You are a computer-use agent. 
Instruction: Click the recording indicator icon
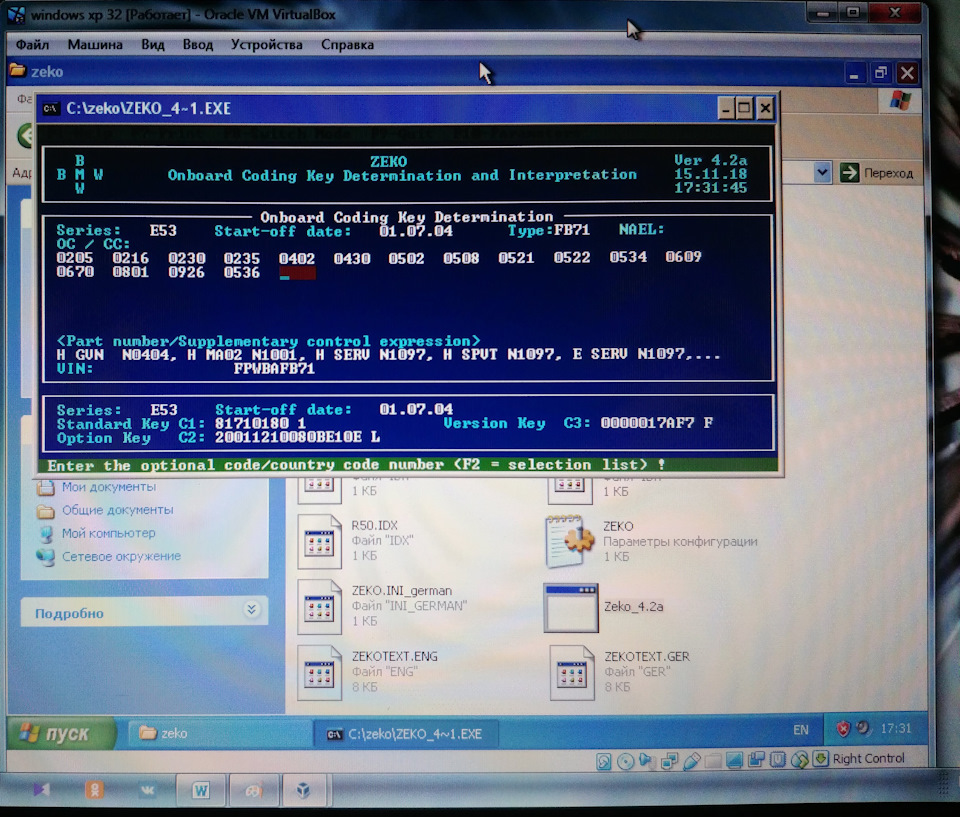756,759
